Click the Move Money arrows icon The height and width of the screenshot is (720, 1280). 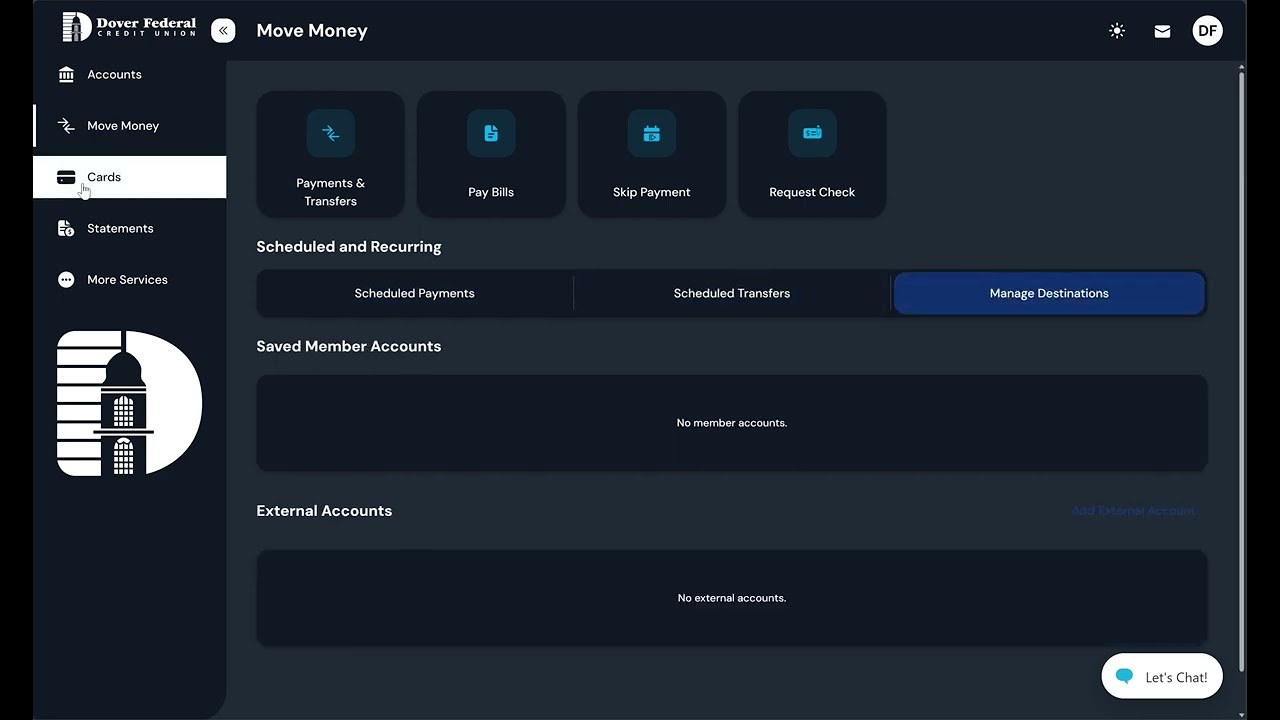tap(66, 126)
